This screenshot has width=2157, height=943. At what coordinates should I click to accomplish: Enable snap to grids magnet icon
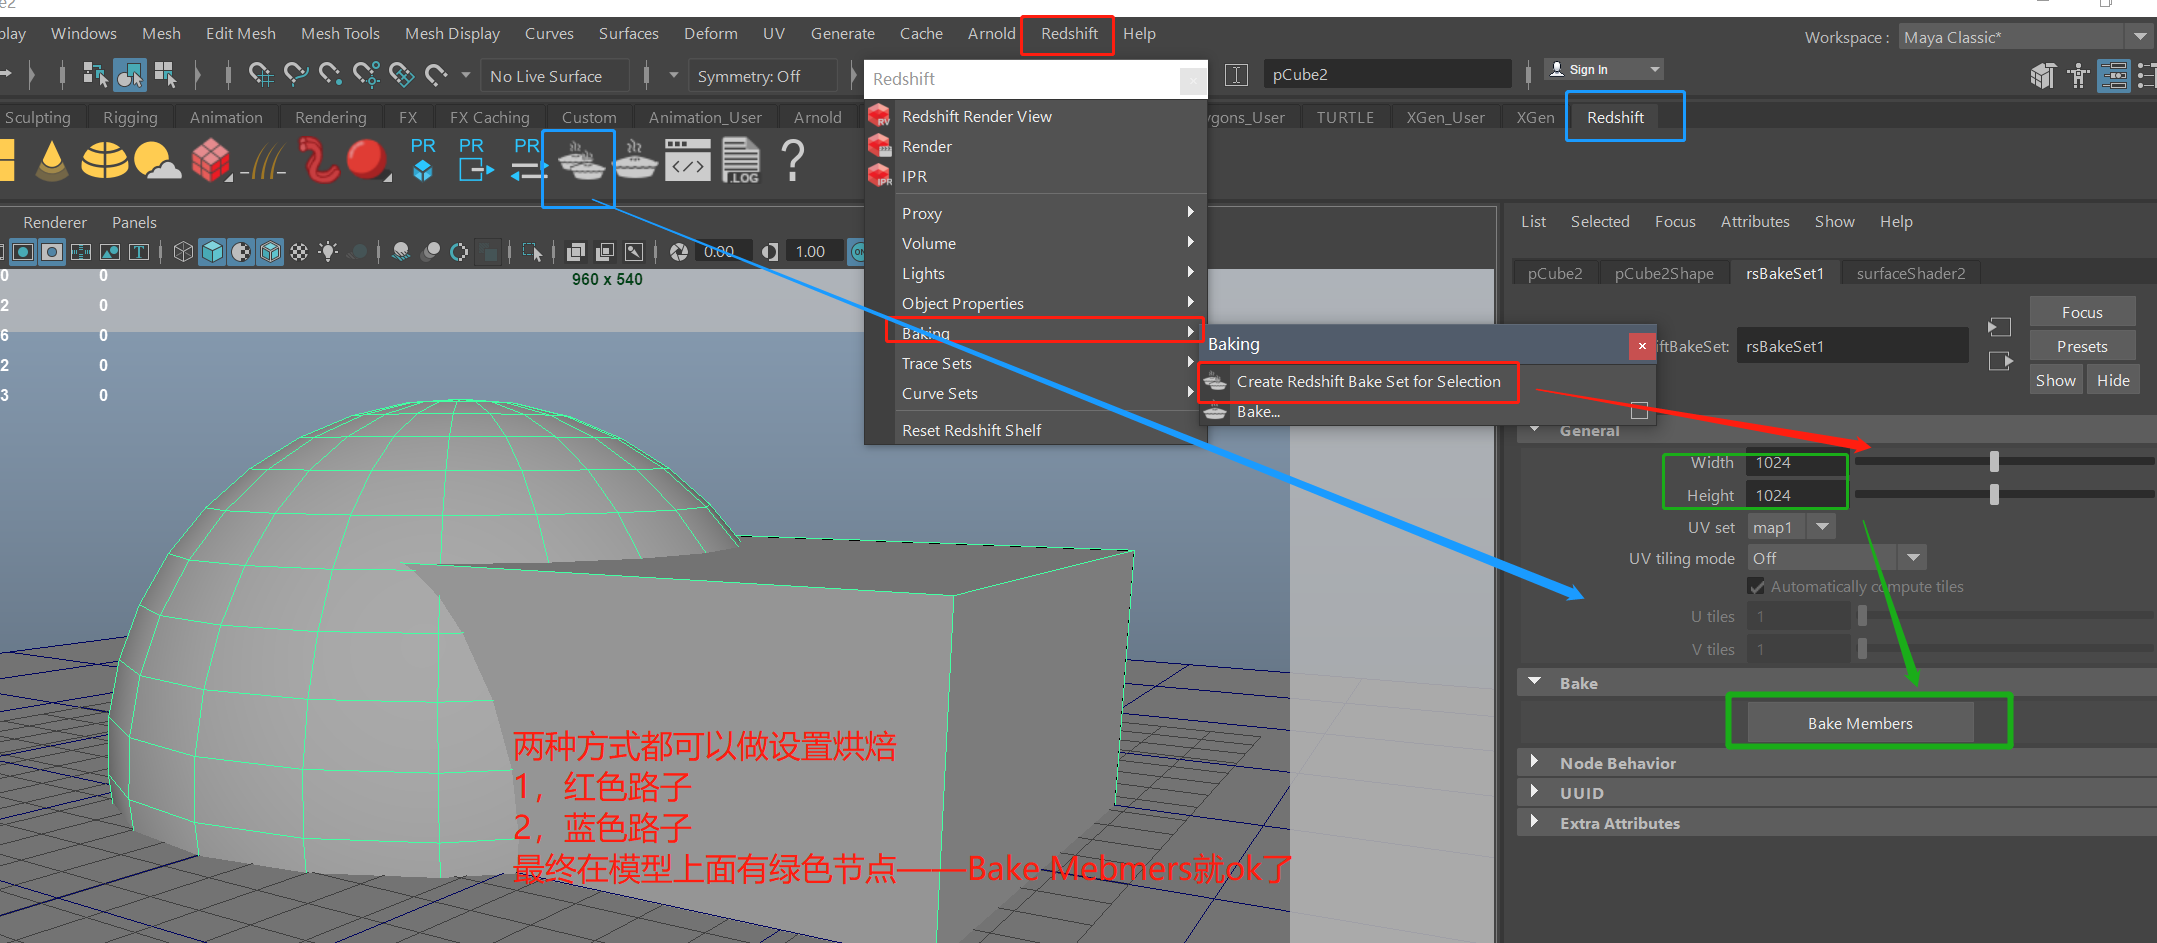coord(260,74)
